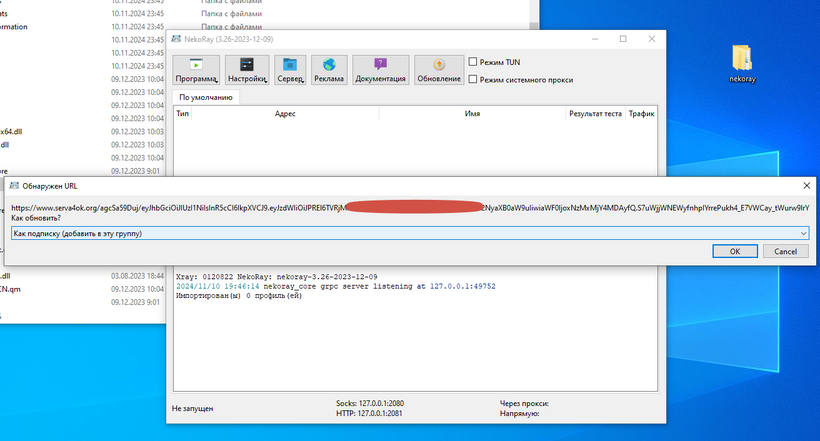Sort profiles by Имя column header
Screen dimensions: 820x441
tap(473, 114)
